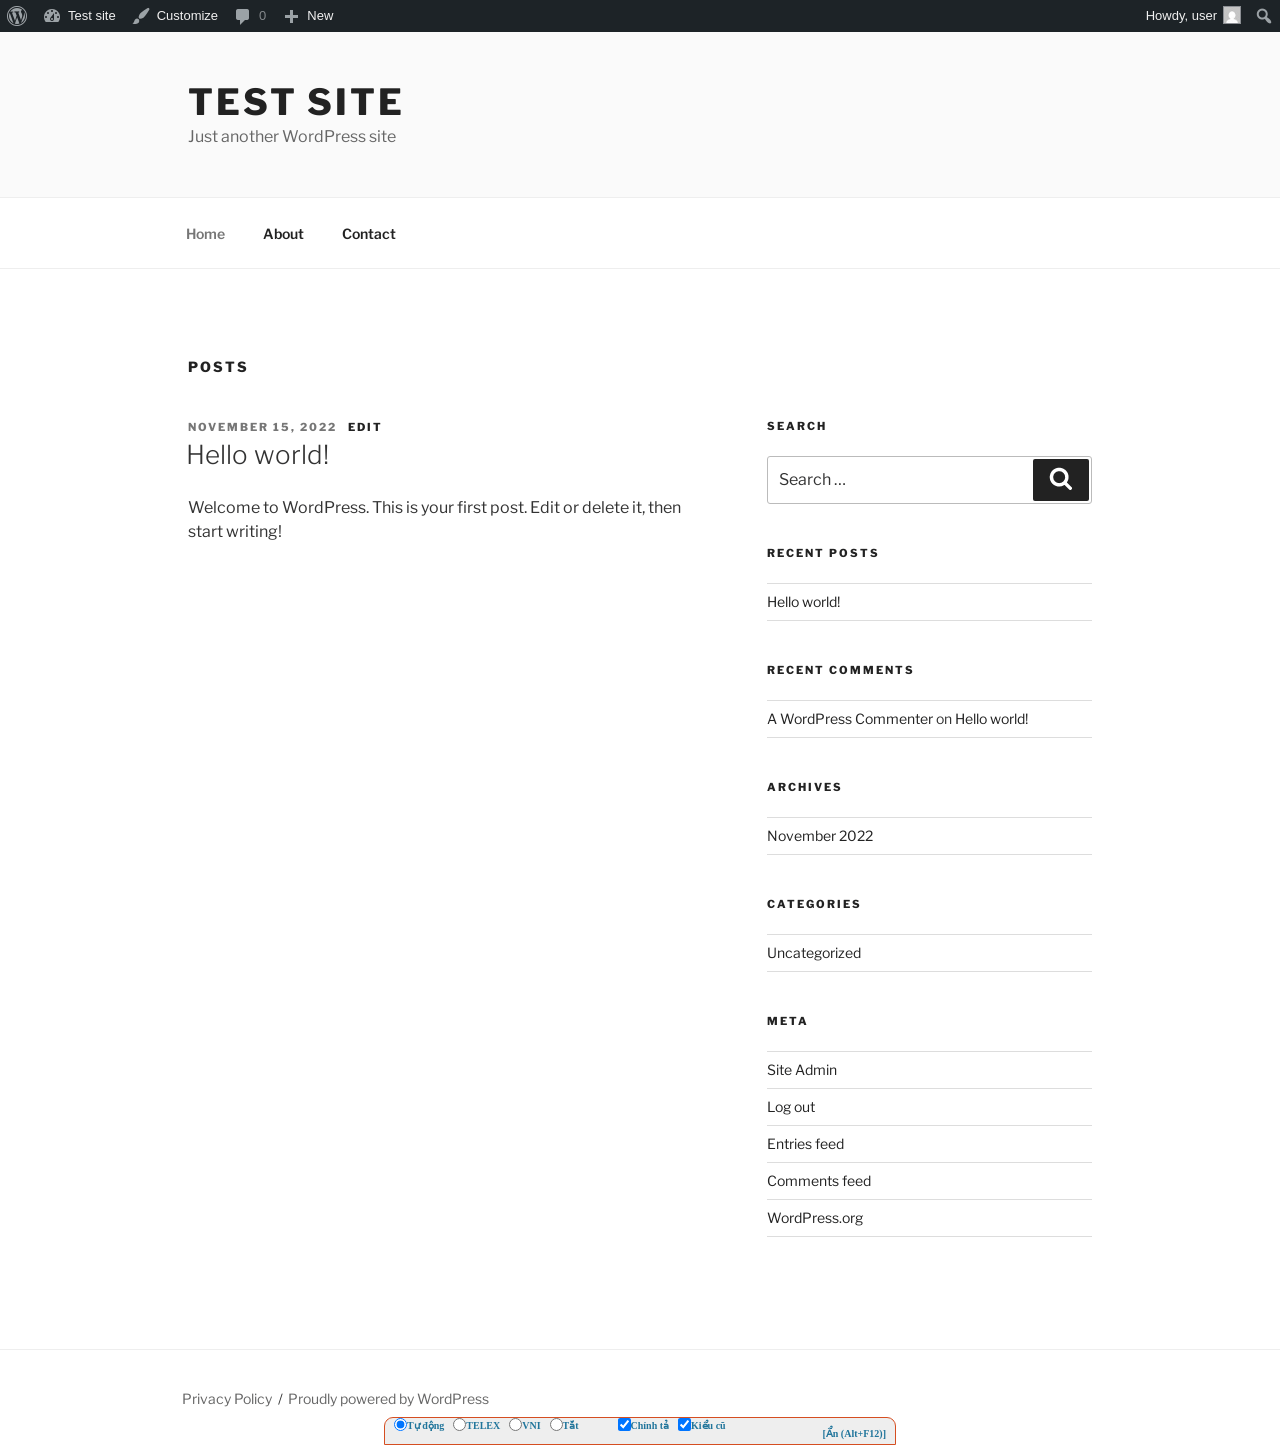Viewport: 1280px width, 1445px height.
Task: Hide the input bar via Ẩn link
Action: (854, 1433)
